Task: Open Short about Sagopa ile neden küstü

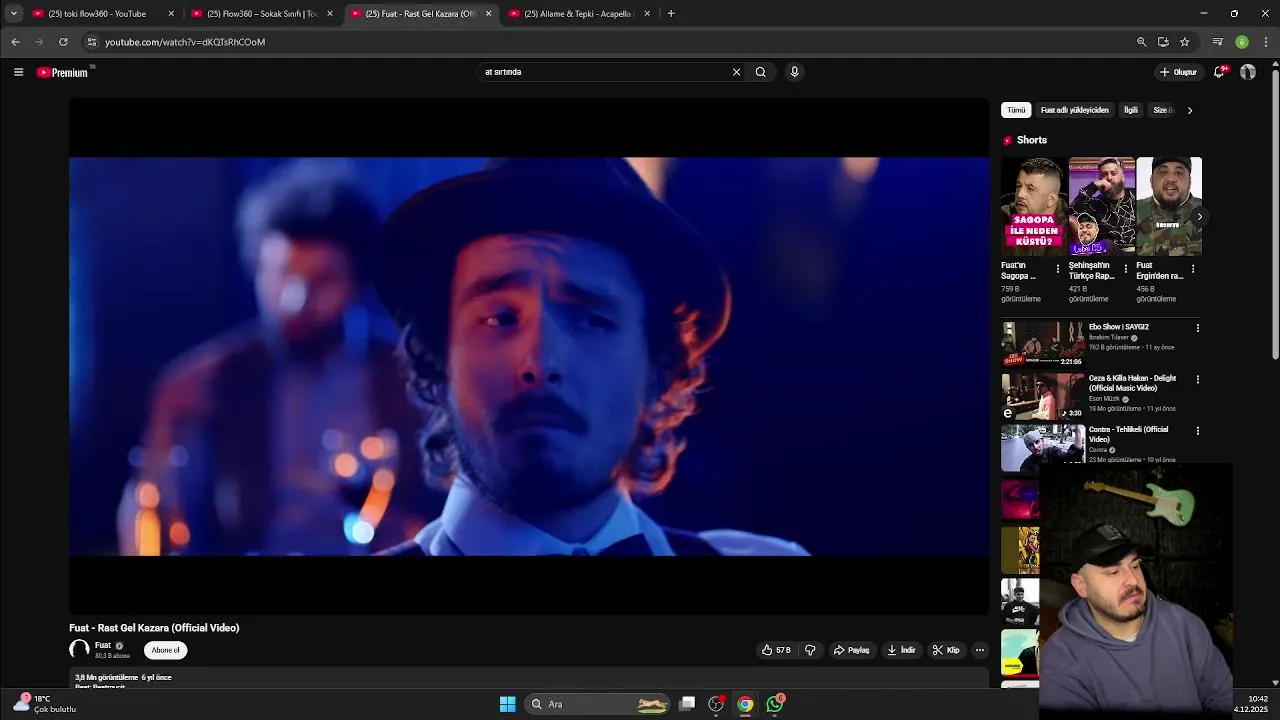Action: 1034,206
